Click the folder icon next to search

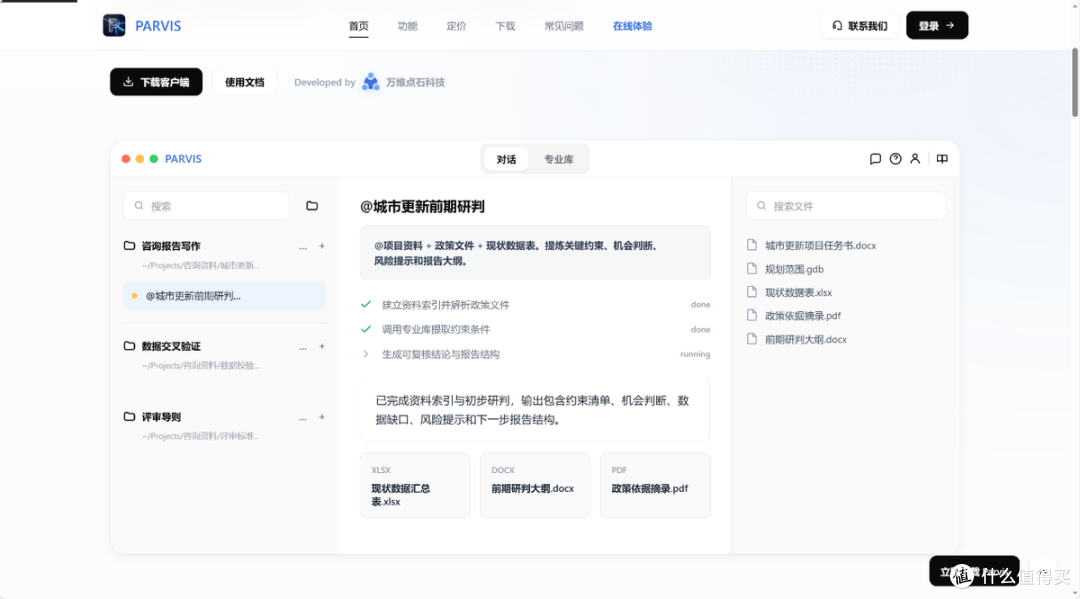point(312,206)
